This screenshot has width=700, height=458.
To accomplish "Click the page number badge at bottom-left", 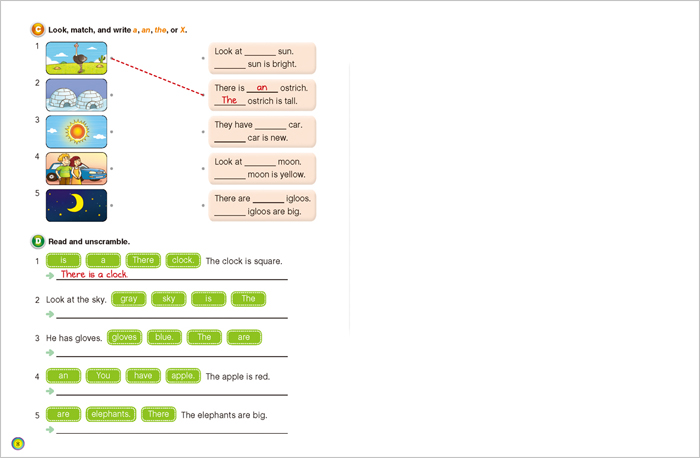I will tap(16, 443).
